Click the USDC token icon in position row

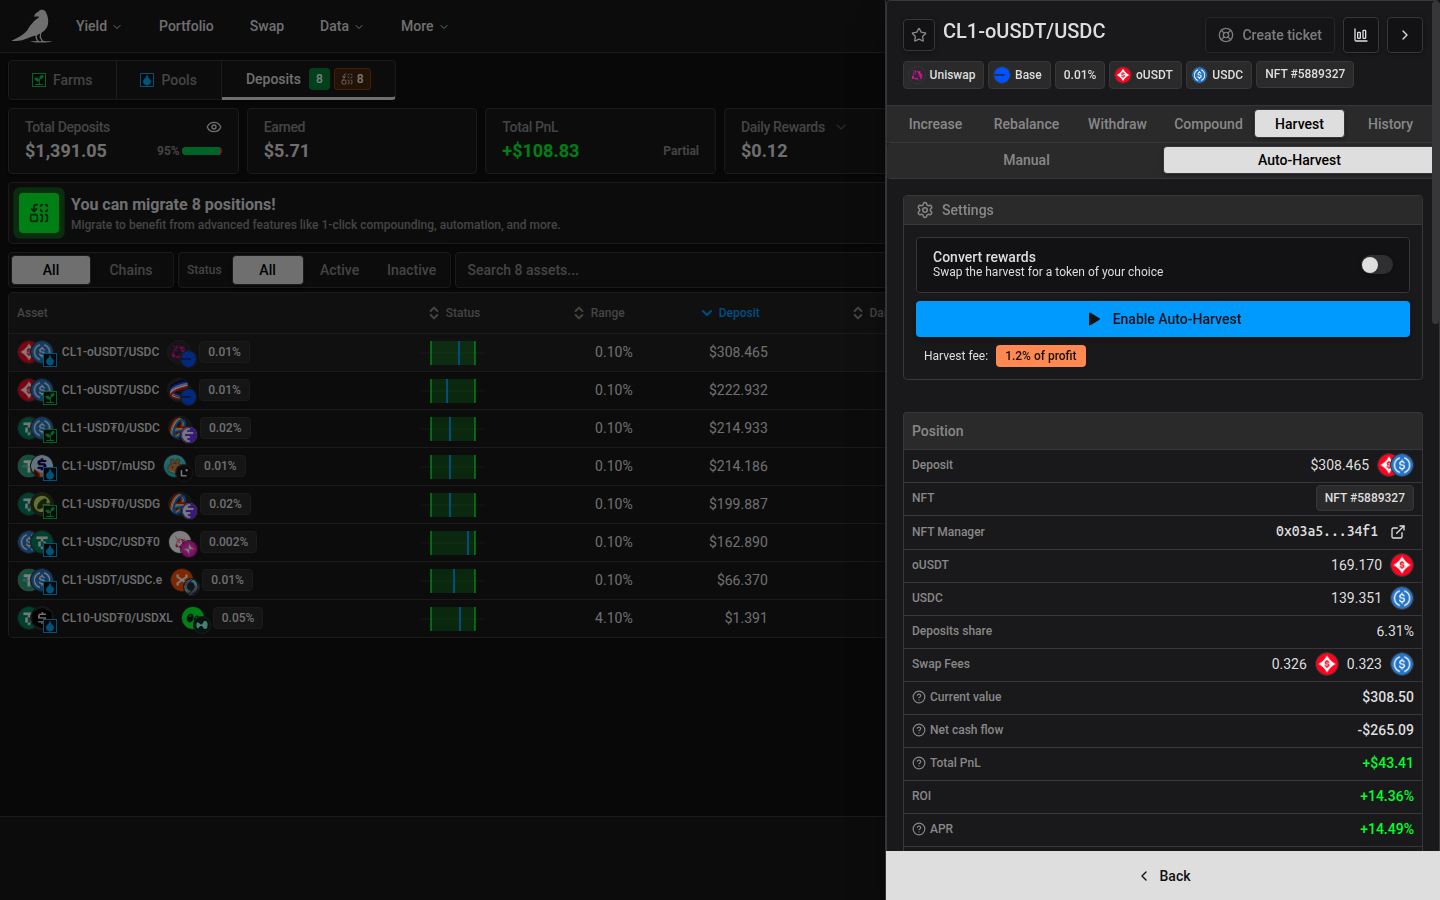point(1402,598)
